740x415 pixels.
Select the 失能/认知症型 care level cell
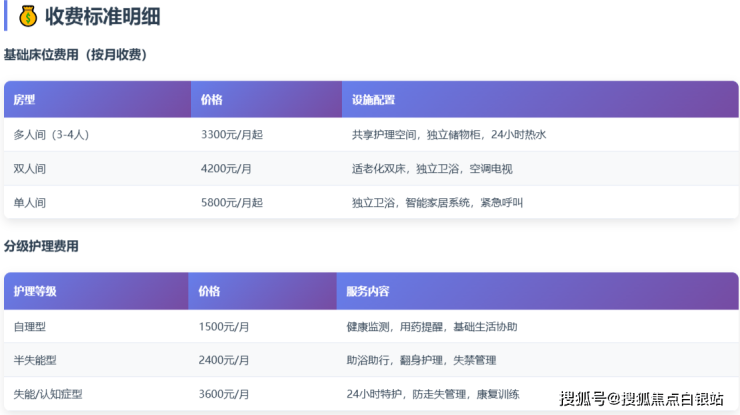click(x=47, y=394)
